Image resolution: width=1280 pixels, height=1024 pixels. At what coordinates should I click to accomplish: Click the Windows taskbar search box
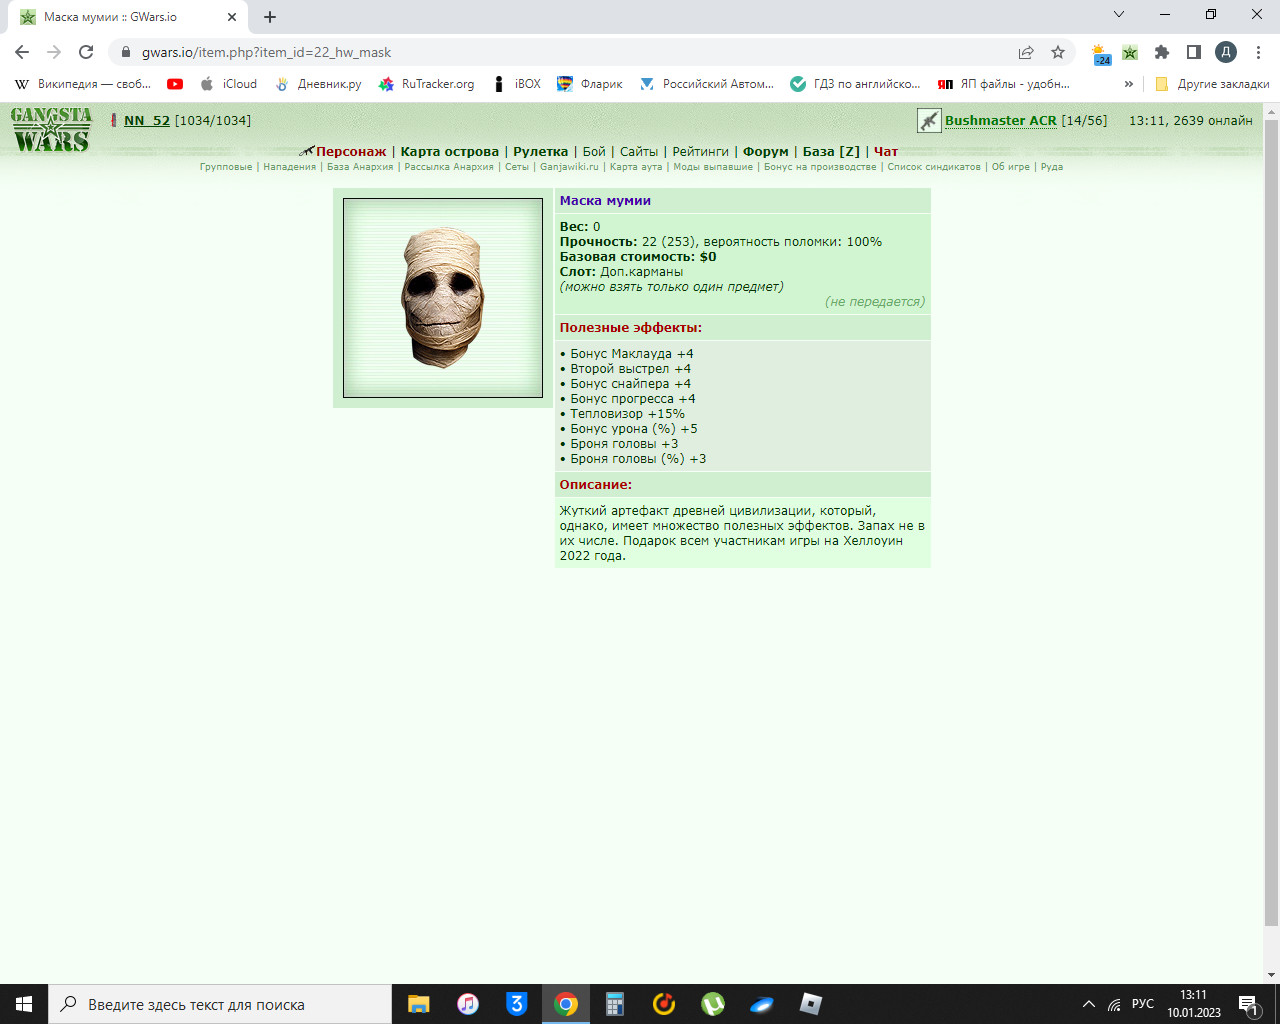220,1004
